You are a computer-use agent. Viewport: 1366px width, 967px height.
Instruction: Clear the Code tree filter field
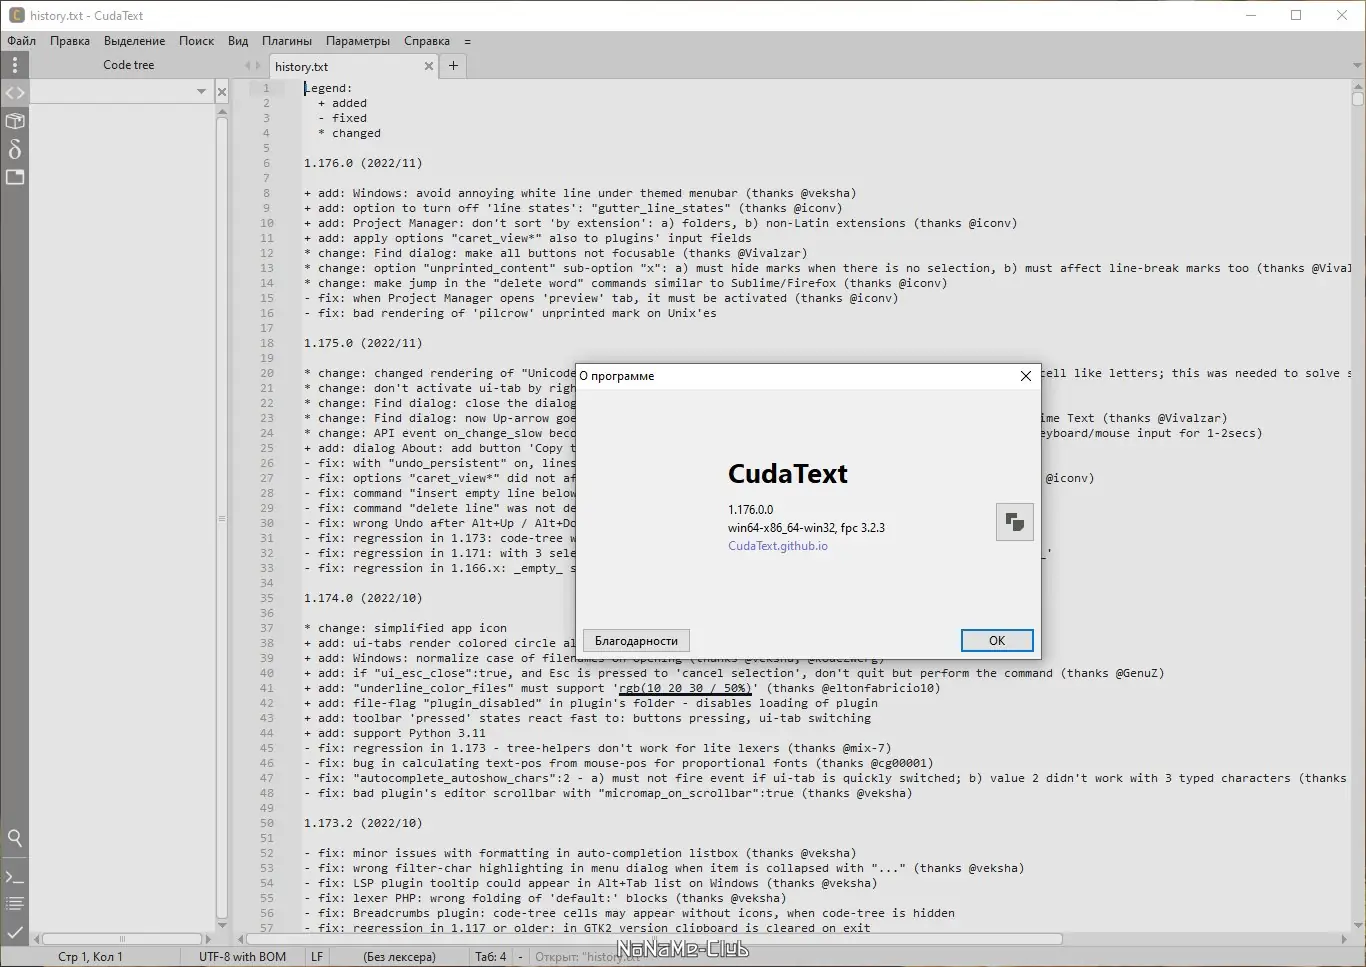(222, 92)
